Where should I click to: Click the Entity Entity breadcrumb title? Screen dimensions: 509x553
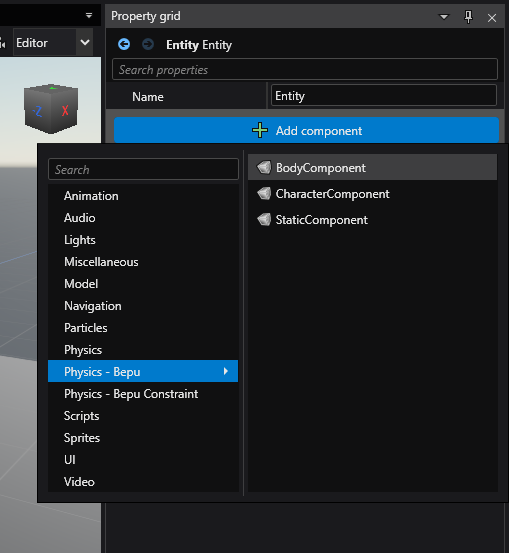click(x=199, y=45)
